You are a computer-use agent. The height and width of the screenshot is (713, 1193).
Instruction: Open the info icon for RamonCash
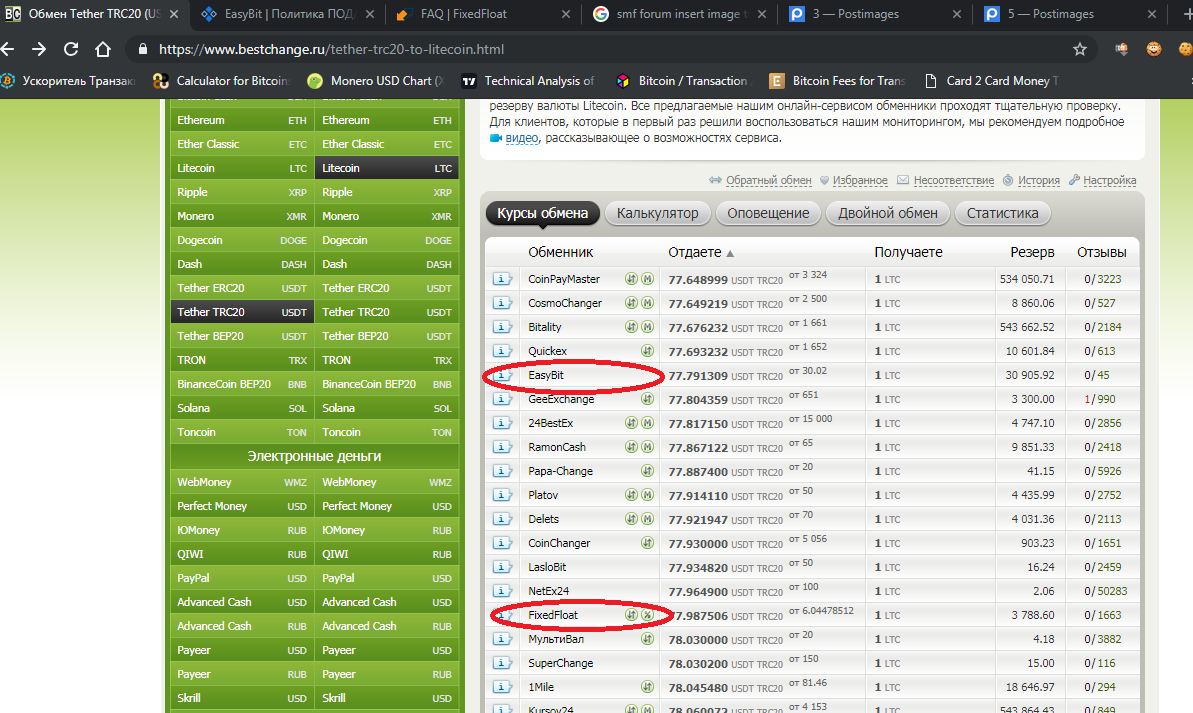(x=501, y=447)
